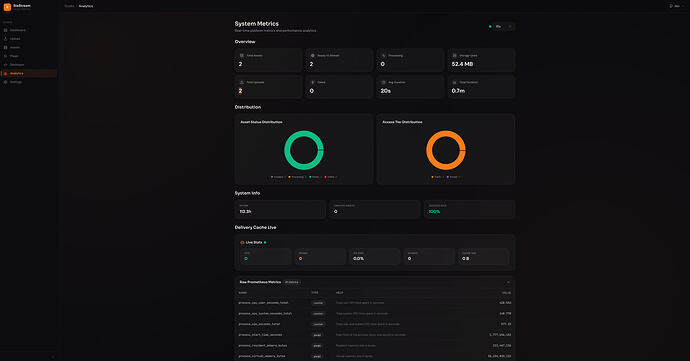The height and width of the screenshot is (361, 690).
Task: Click the Failed card icon
Action: [312, 82]
